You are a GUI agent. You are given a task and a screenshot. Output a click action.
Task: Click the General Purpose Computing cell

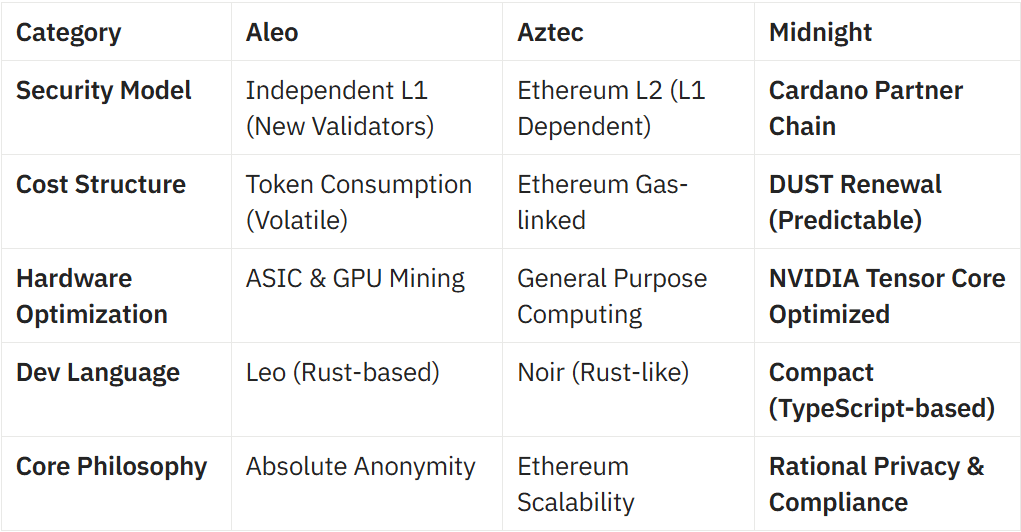click(x=612, y=296)
